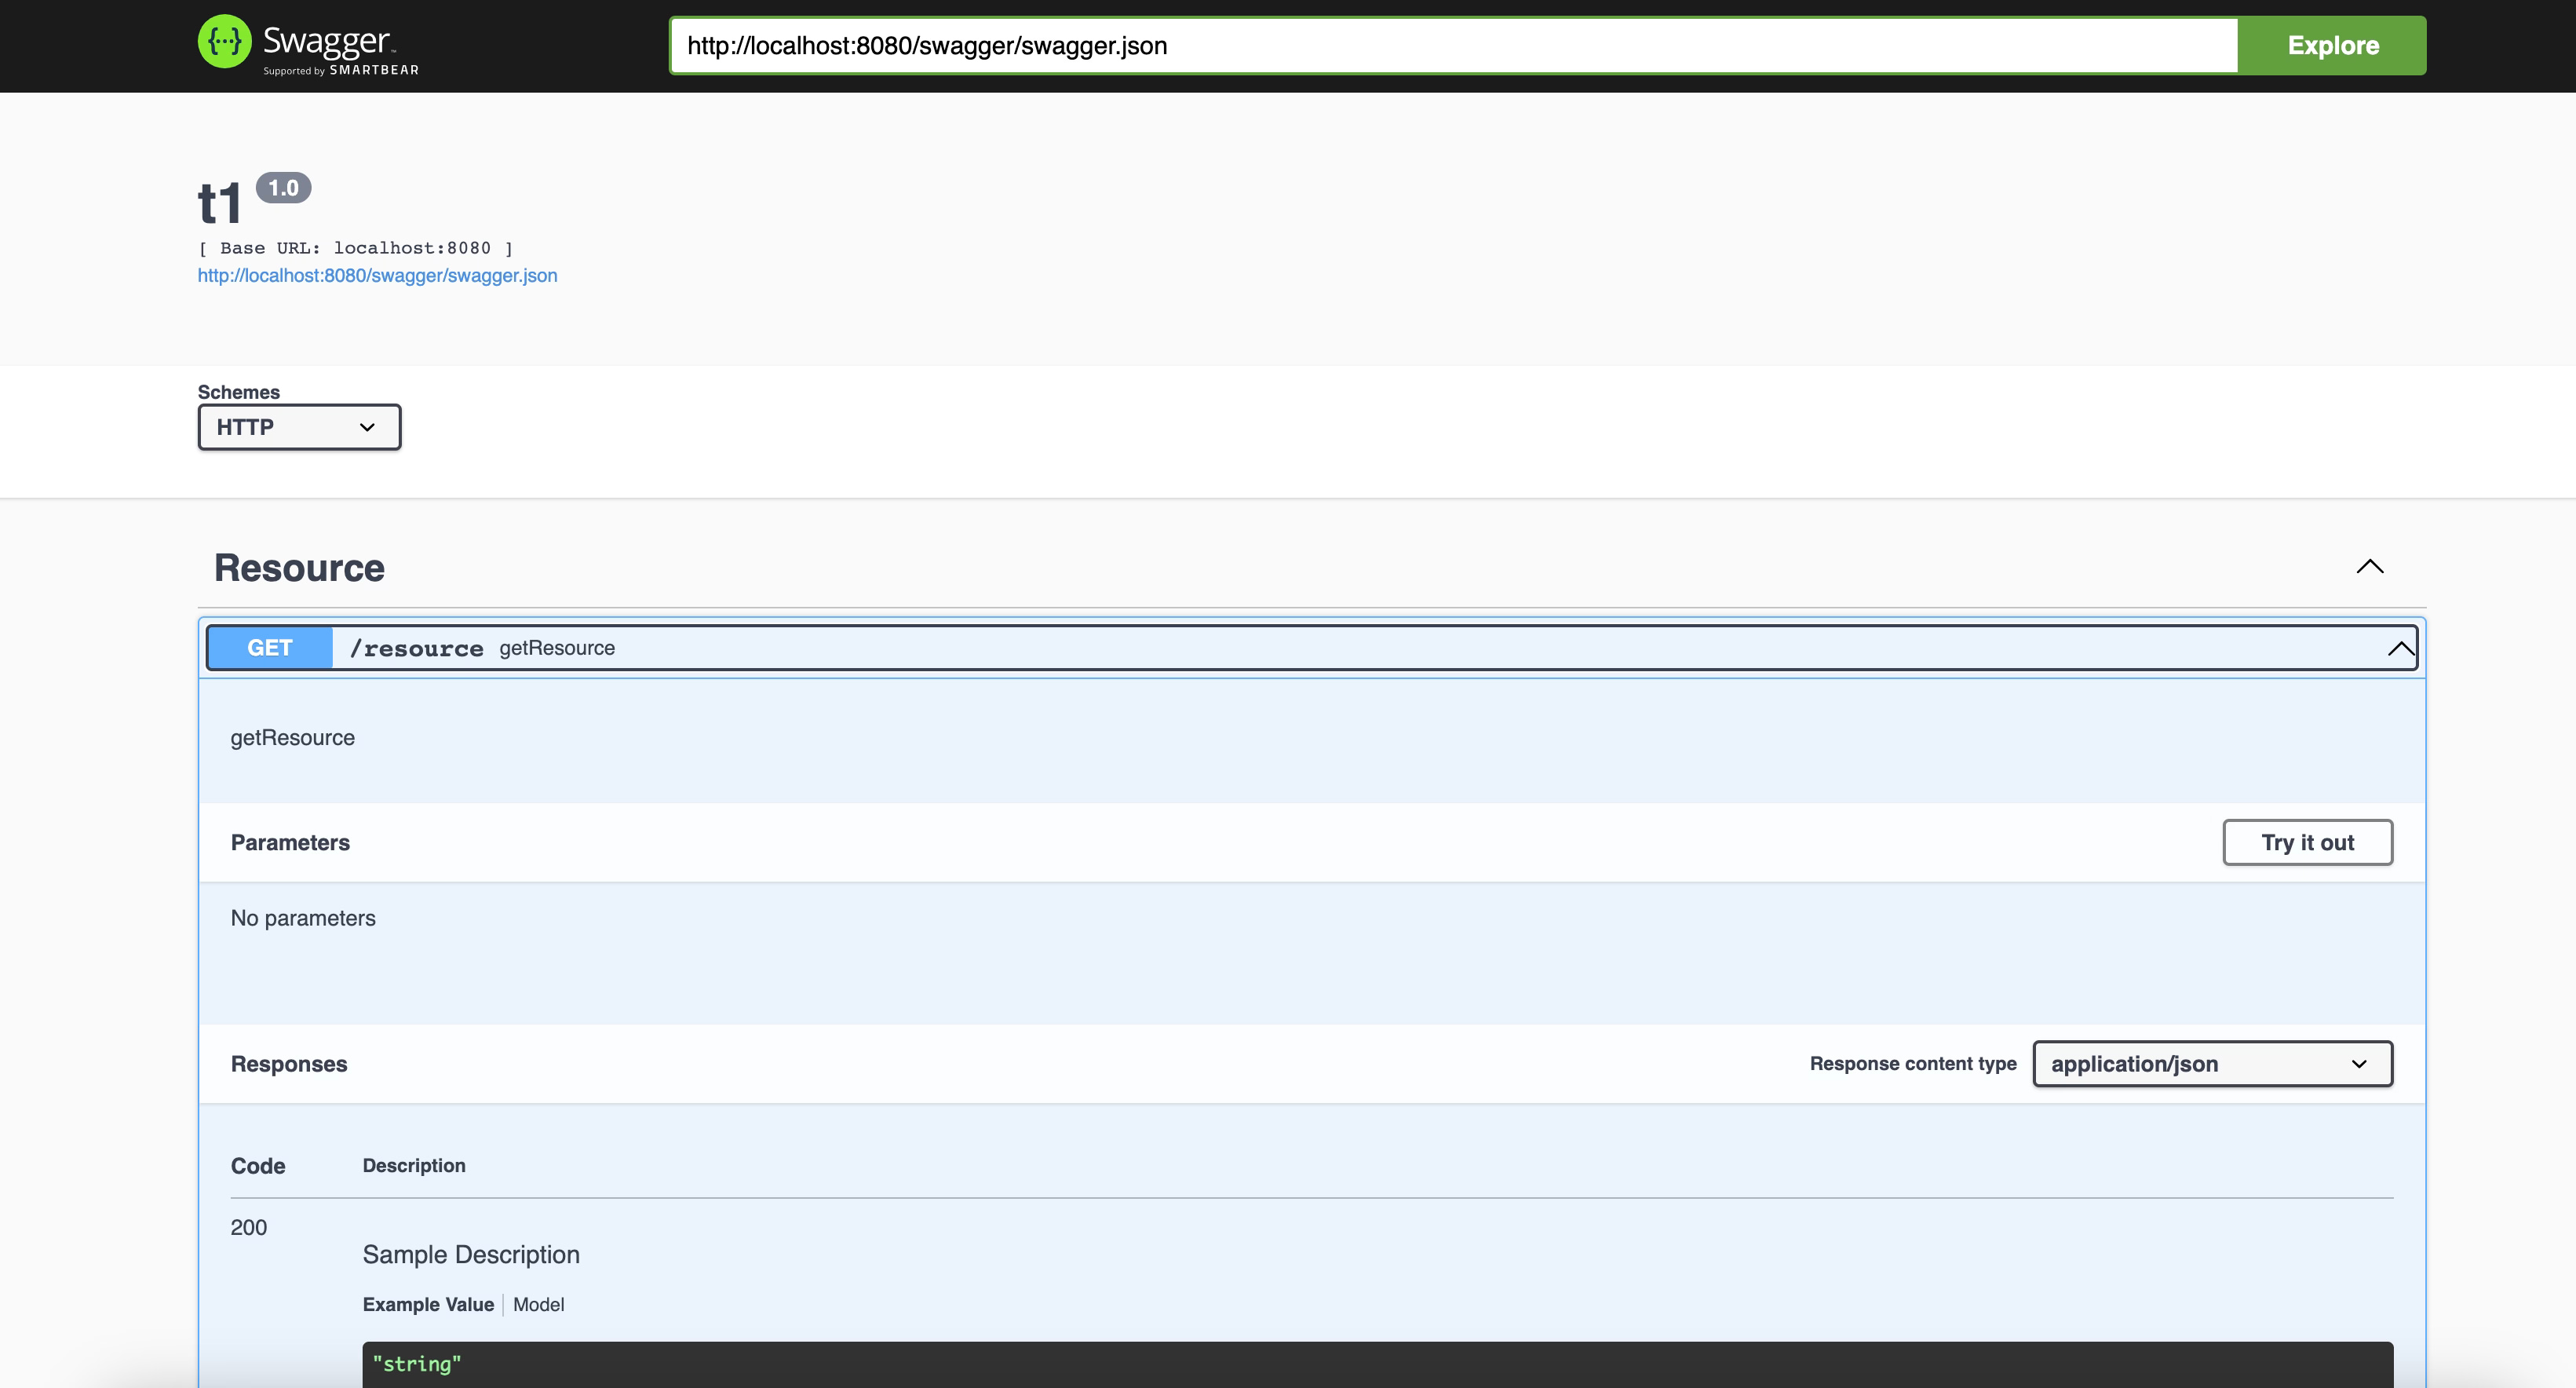Open the Response content type dropdown
The image size is (2576, 1388).
(2211, 1064)
